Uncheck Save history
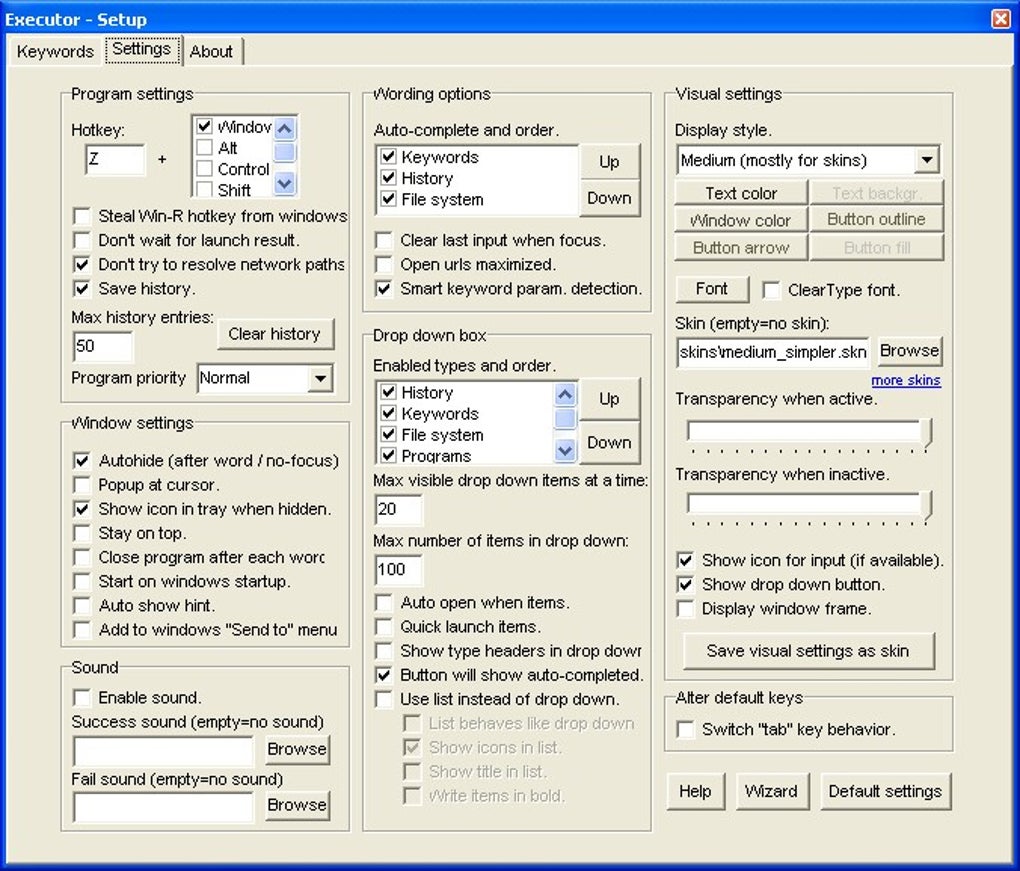 tap(82, 289)
